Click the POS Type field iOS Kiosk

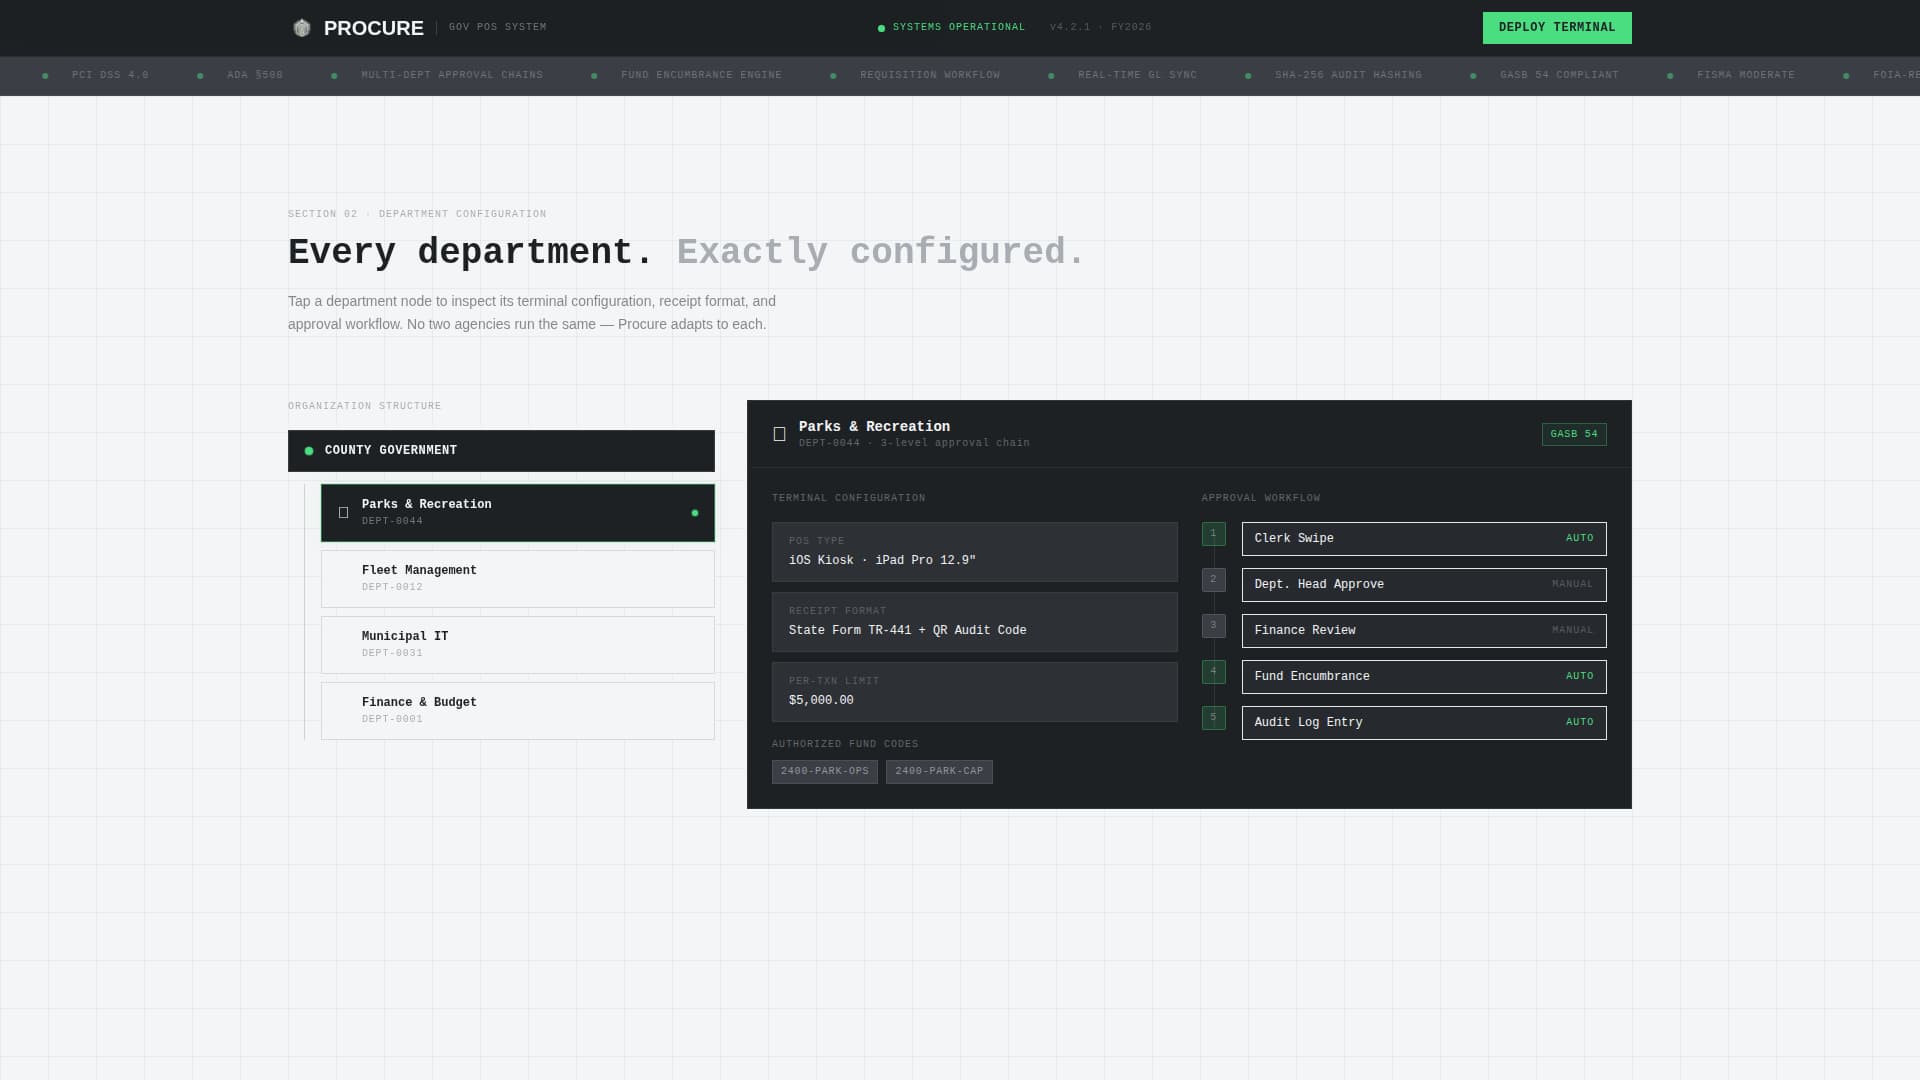[x=974, y=552]
